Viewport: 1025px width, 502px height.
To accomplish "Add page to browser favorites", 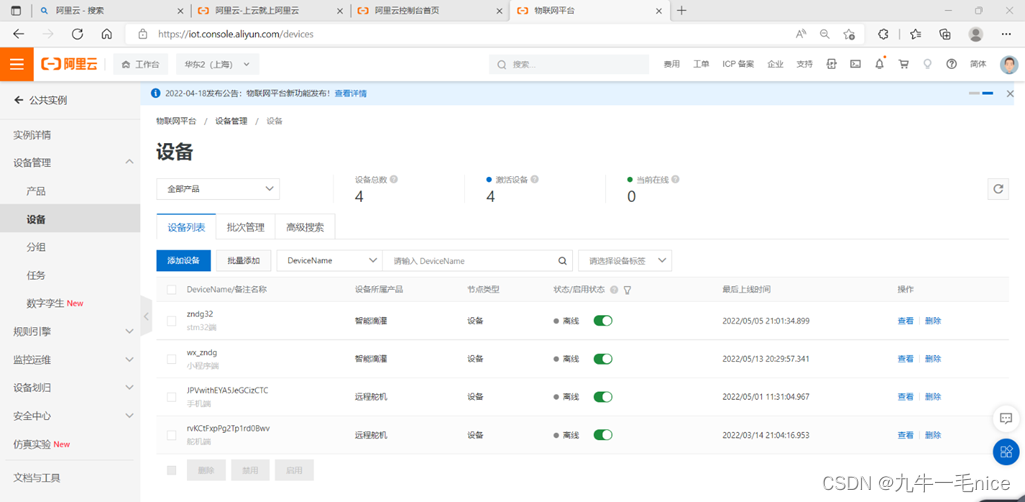I will pos(849,34).
